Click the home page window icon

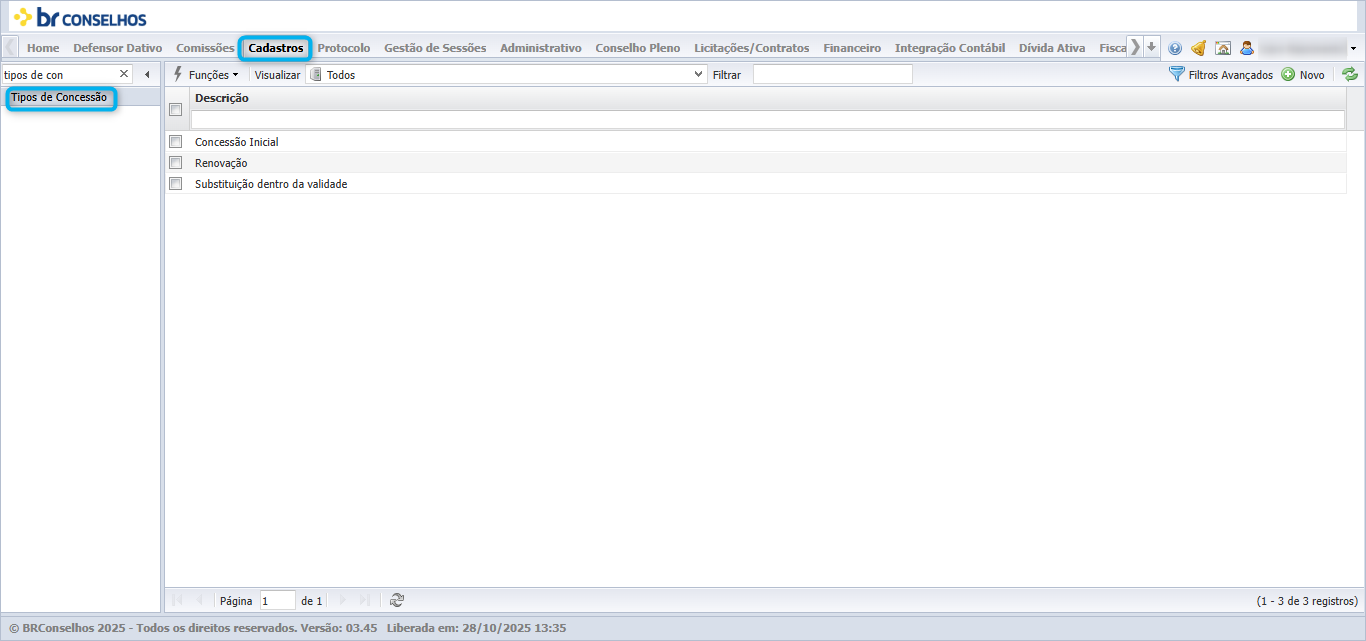coord(1222,48)
